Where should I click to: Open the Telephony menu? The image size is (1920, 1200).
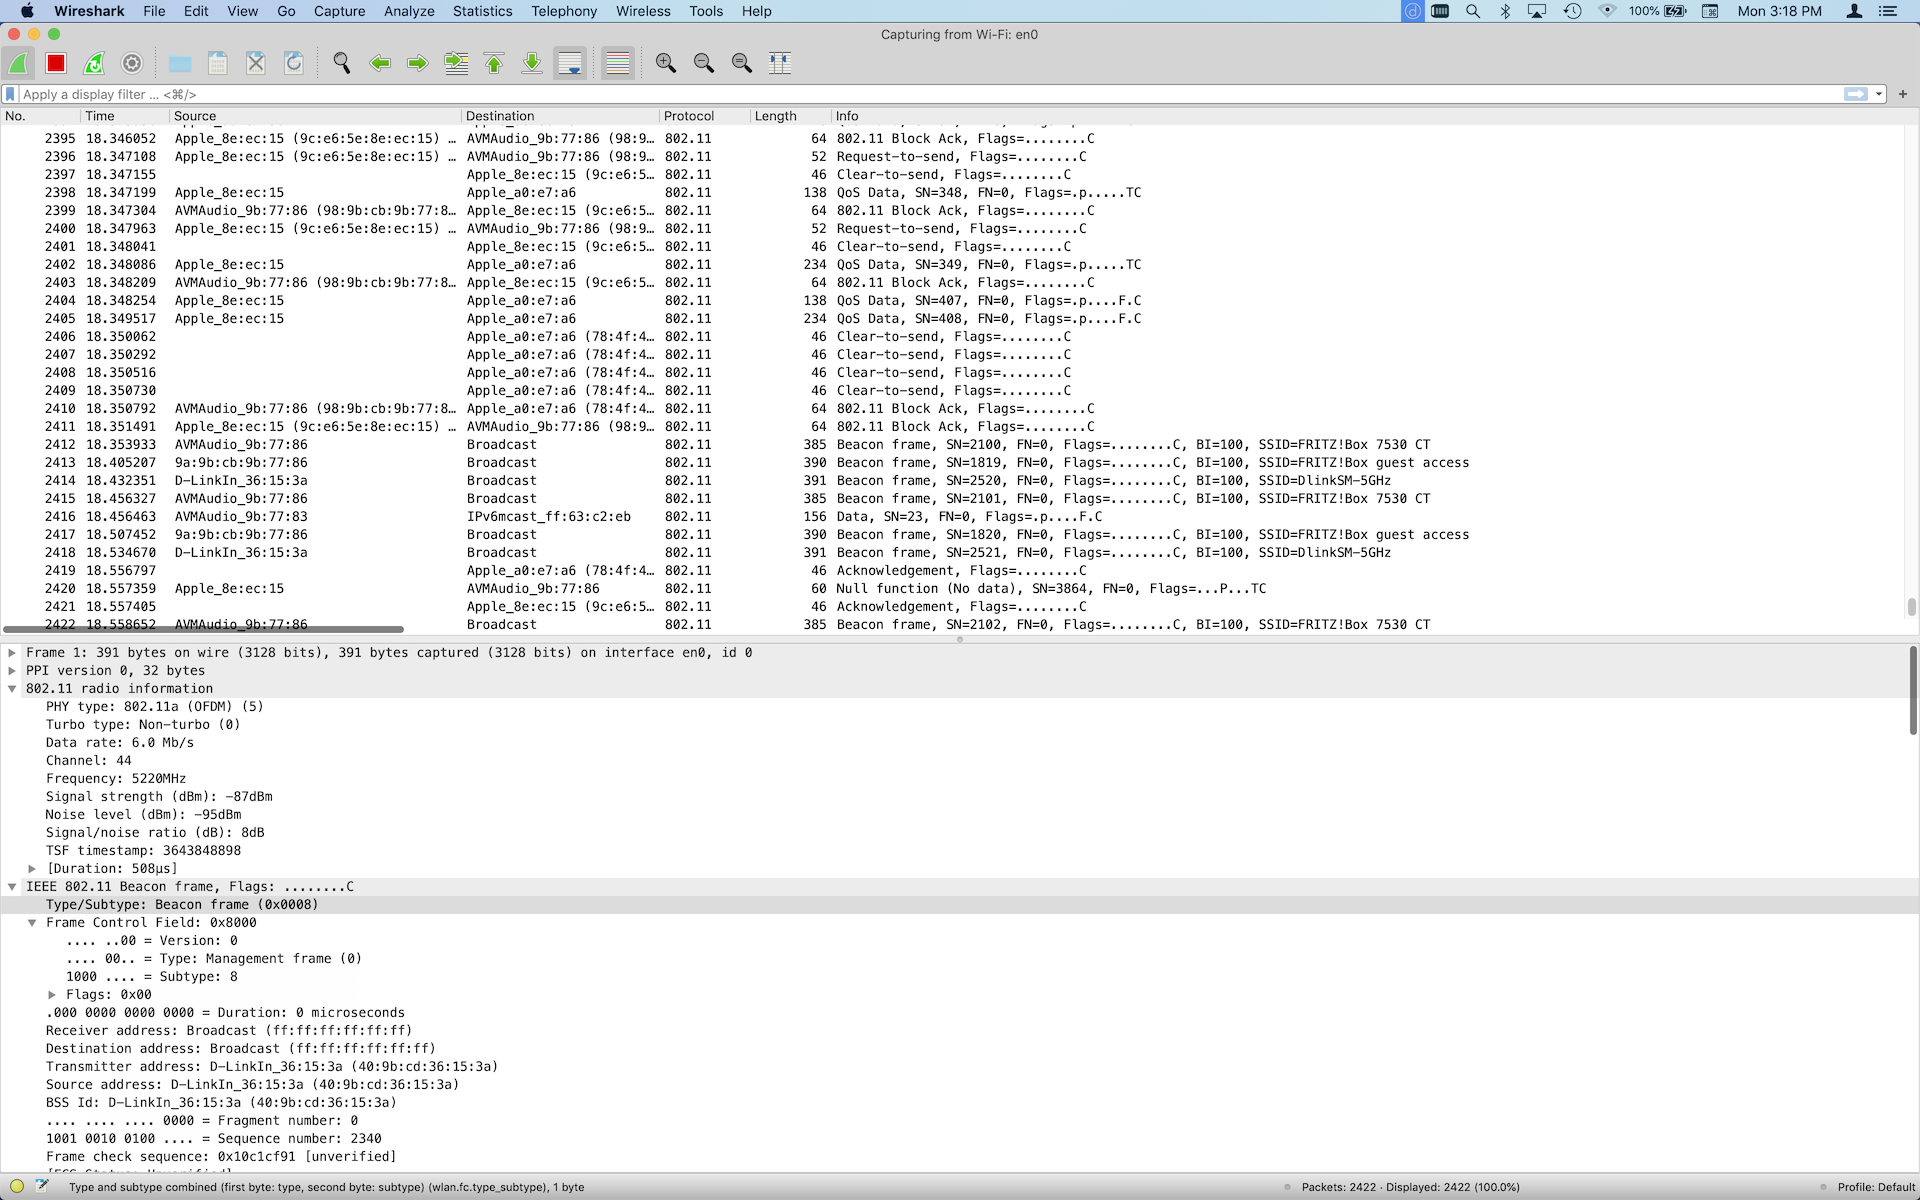click(x=564, y=11)
